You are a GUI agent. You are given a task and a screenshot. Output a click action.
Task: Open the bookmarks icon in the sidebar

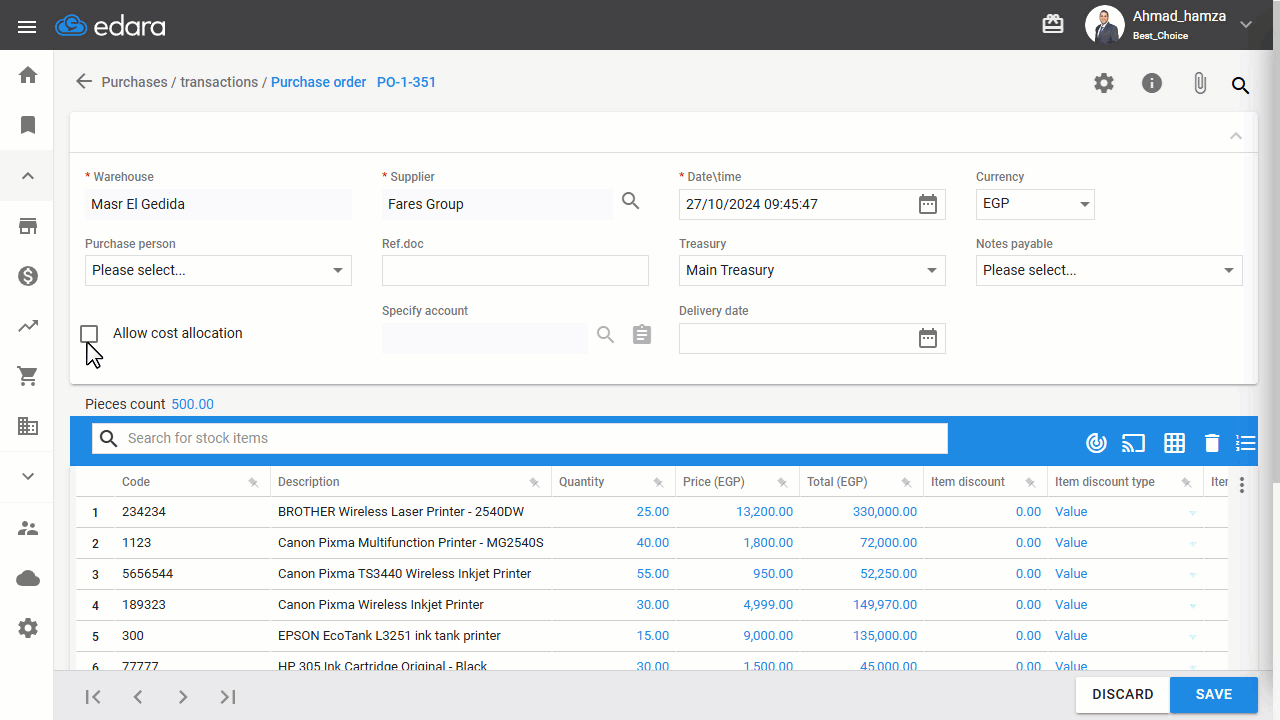click(x=28, y=125)
